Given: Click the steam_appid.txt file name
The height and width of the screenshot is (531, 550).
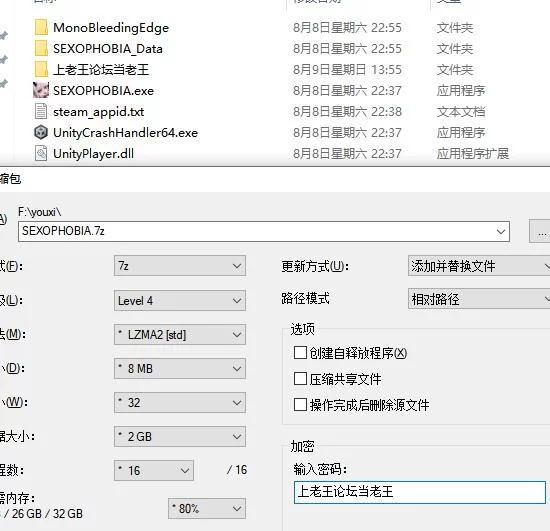Looking at the screenshot, I should (x=99, y=112).
